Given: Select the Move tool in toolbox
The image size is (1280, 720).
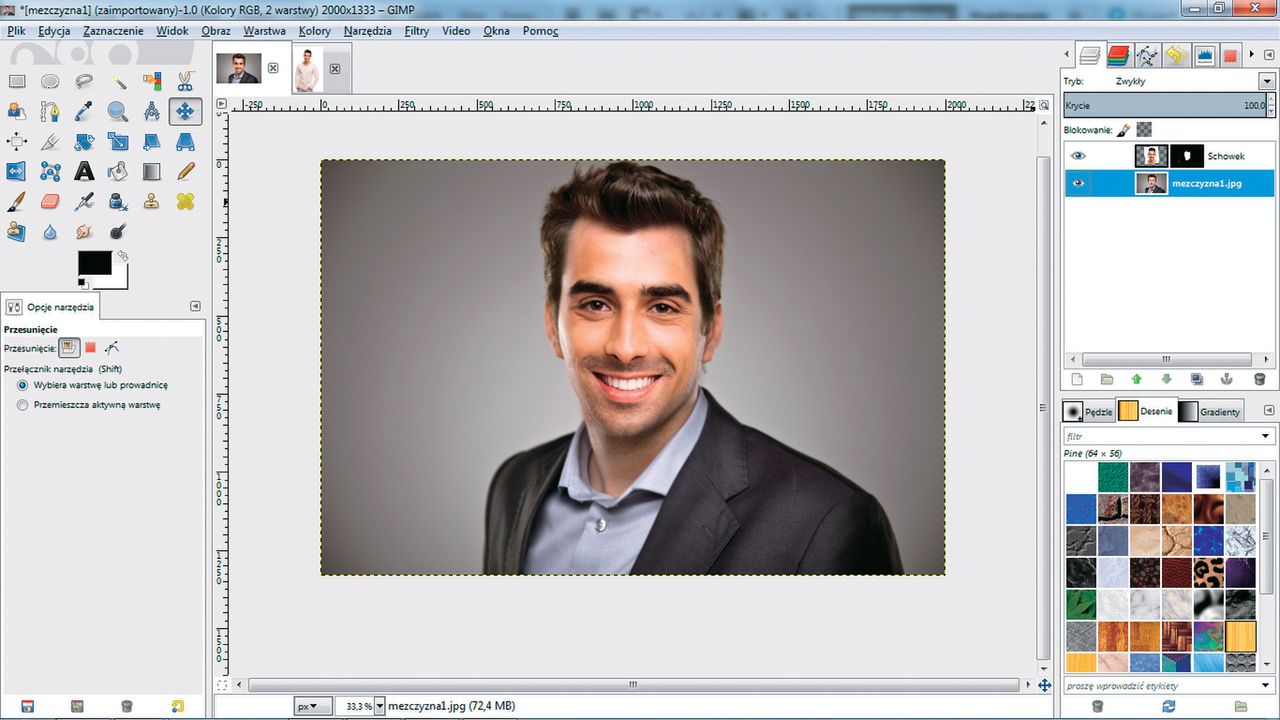Looking at the screenshot, I should coord(185,111).
